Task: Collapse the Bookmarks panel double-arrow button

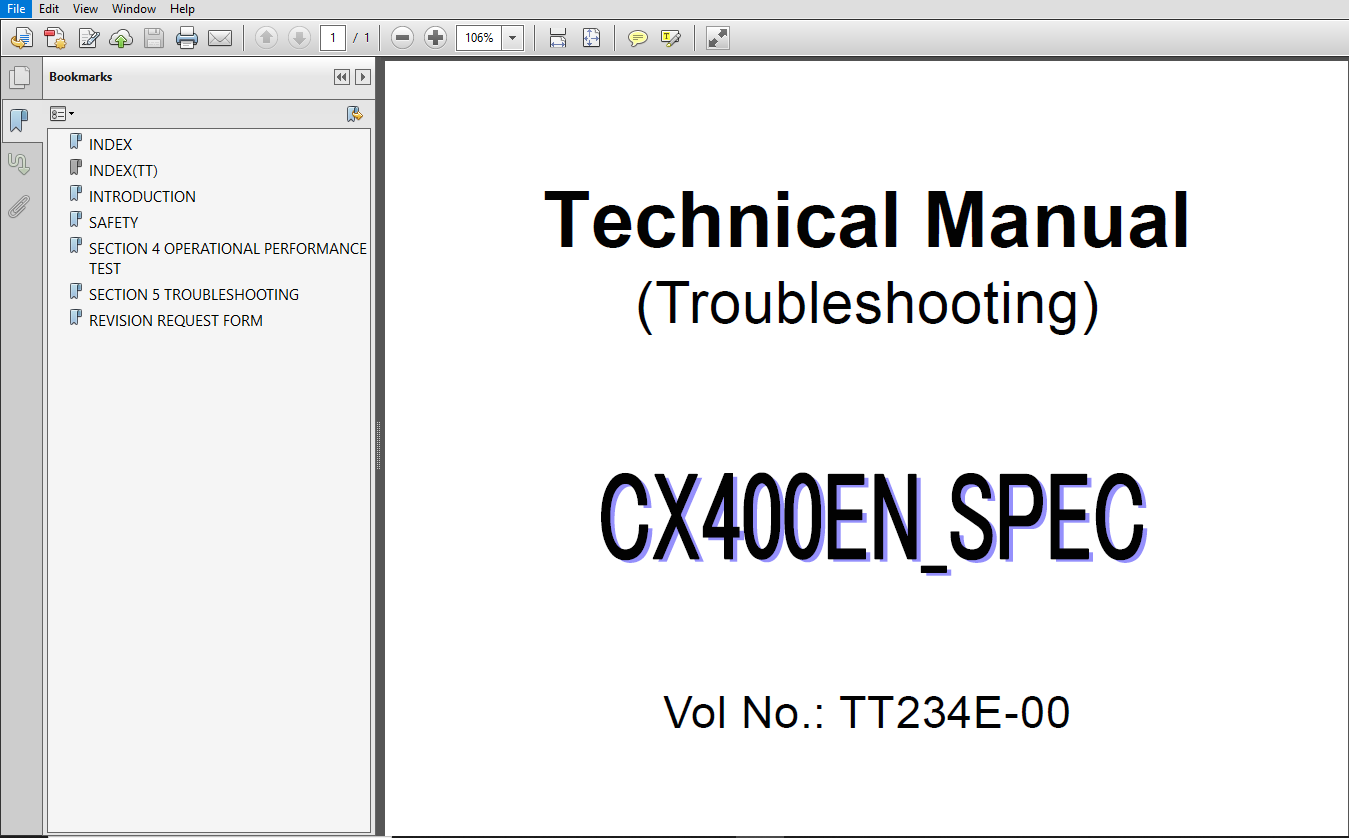Action: 342,77
